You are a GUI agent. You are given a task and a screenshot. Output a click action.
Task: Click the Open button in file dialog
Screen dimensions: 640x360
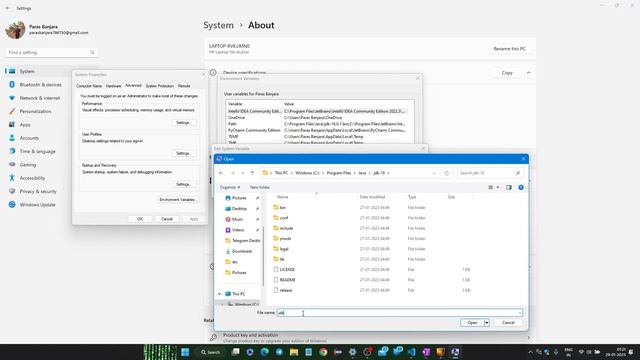(x=472, y=322)
